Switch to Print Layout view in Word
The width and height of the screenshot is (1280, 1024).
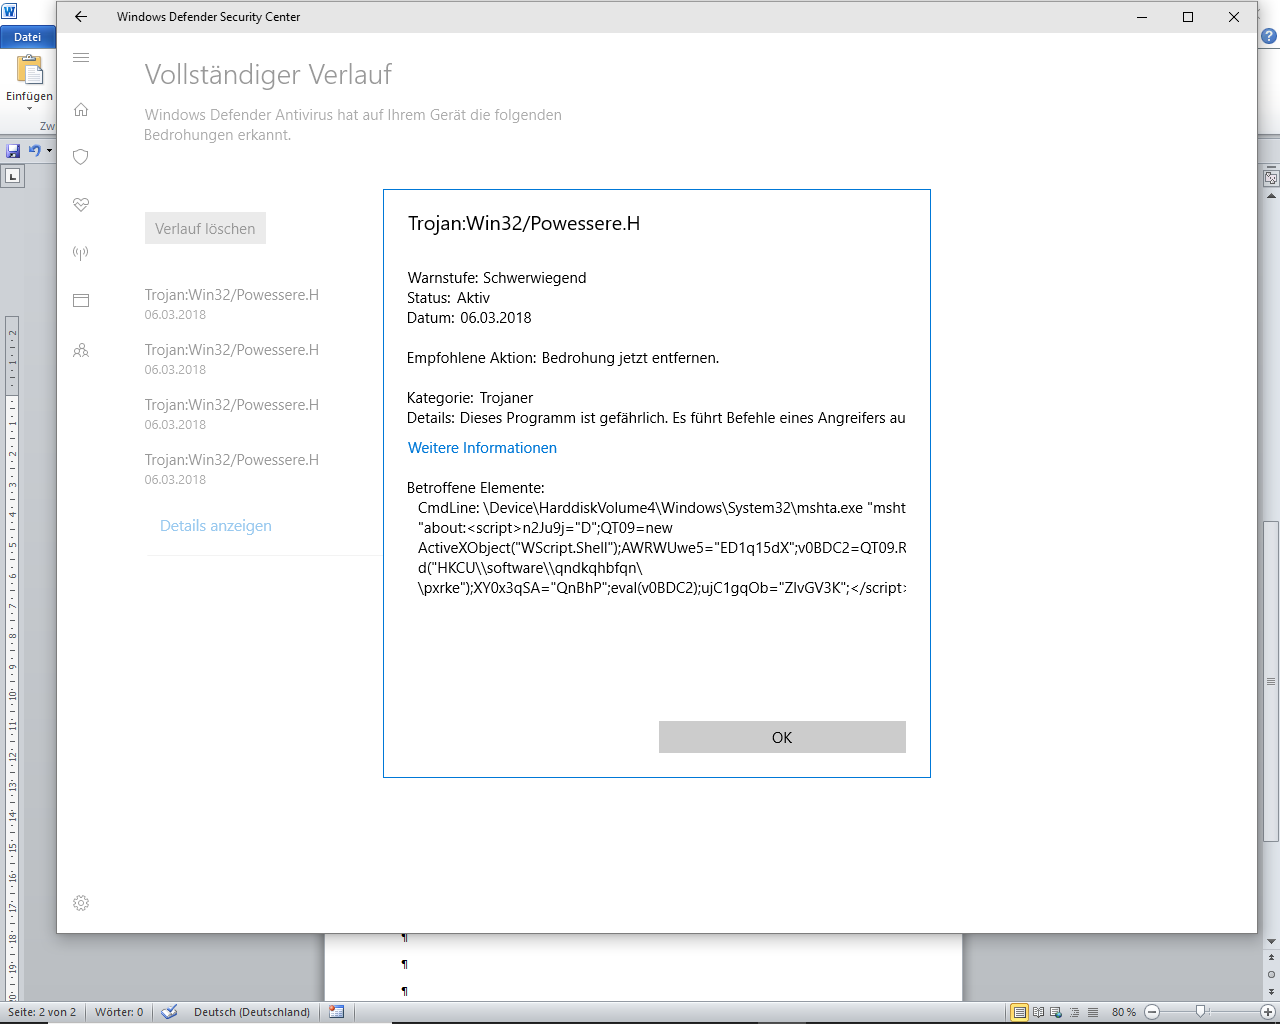1019,1012
